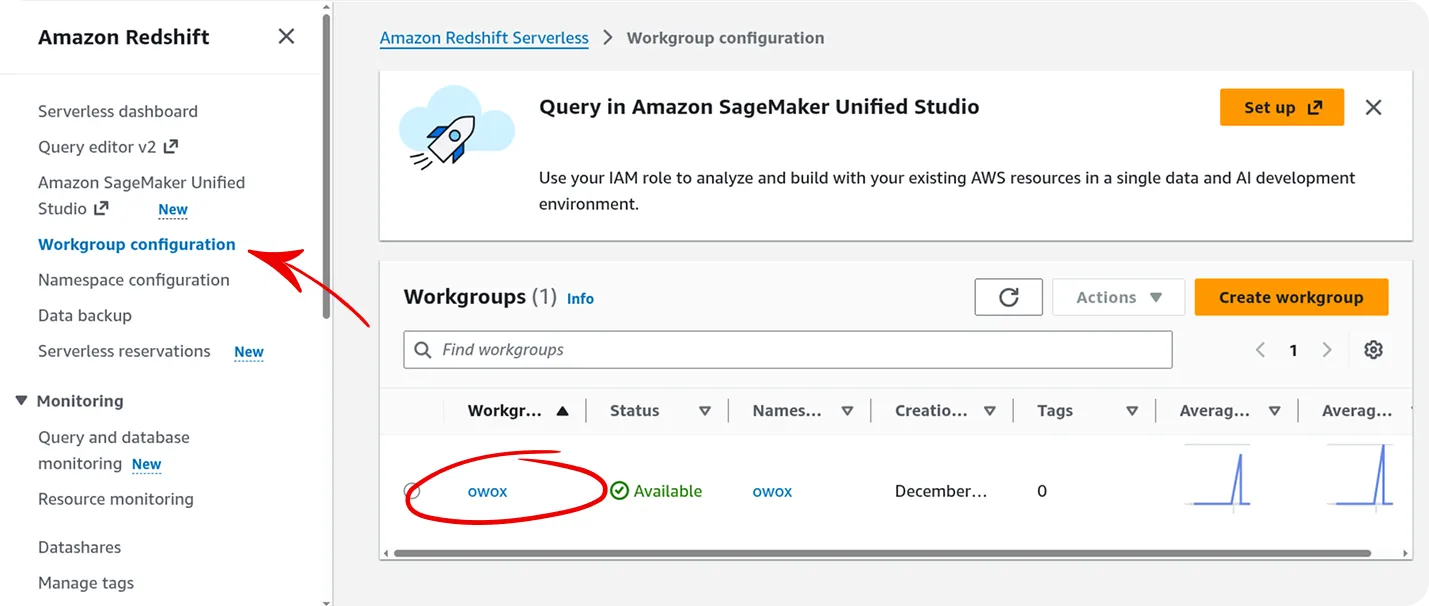Click the Create workgroup button
This screenshot has width=1429, height=606.
(x=1291, y=296)
